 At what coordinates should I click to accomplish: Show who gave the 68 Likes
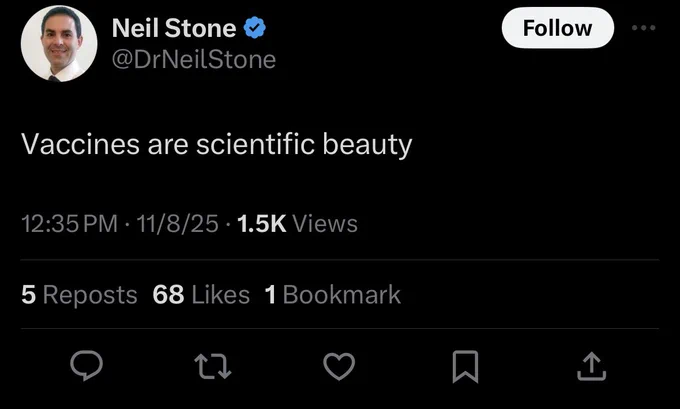pos(200,295)
